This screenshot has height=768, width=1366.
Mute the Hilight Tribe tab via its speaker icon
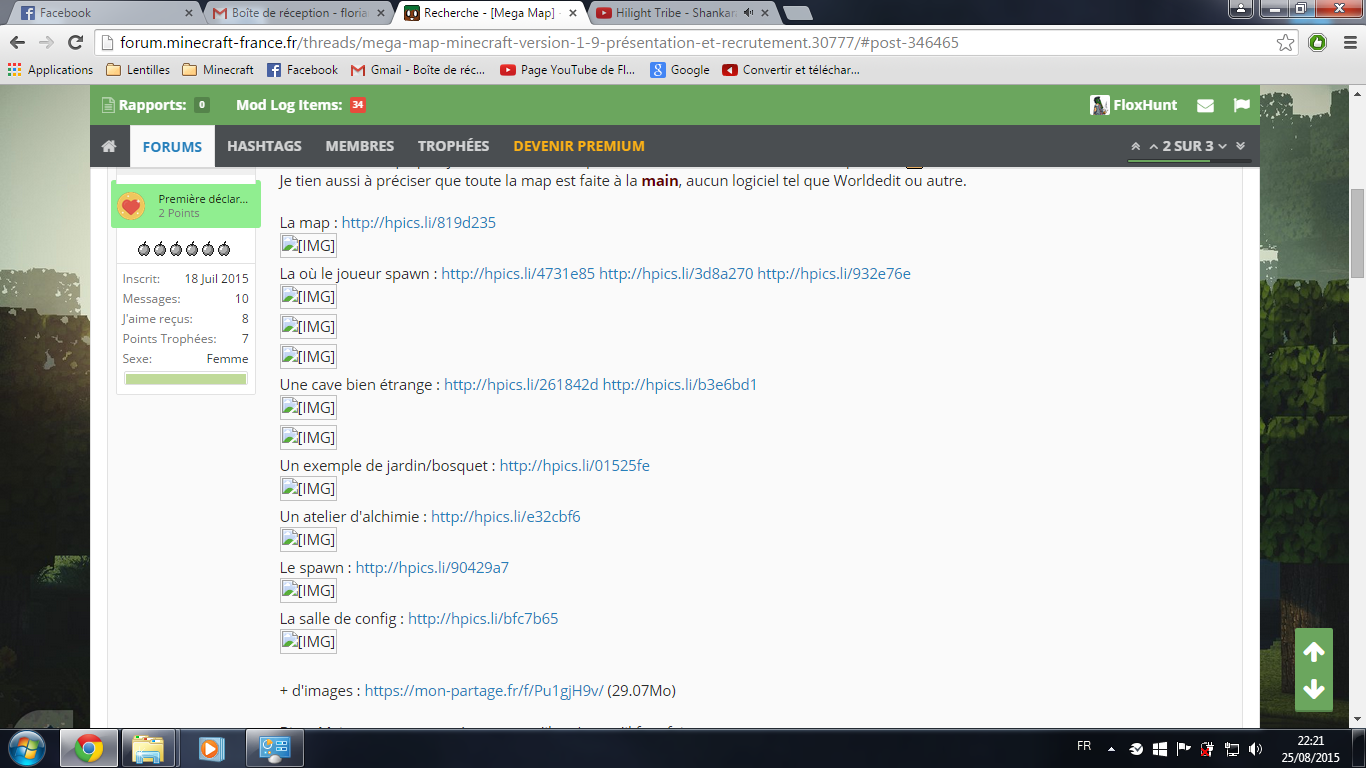pos(748,13)
